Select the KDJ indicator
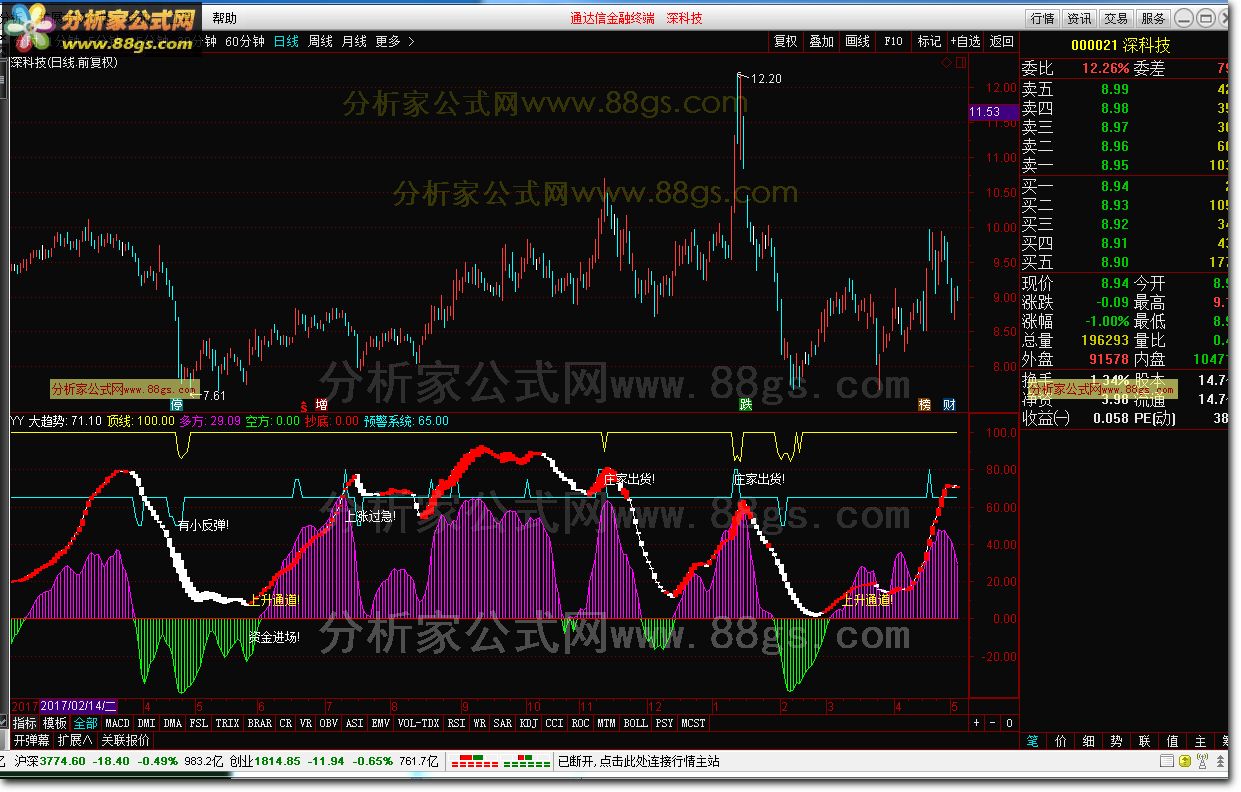This screenshot has width=1241, height=792. coord(529,723)
